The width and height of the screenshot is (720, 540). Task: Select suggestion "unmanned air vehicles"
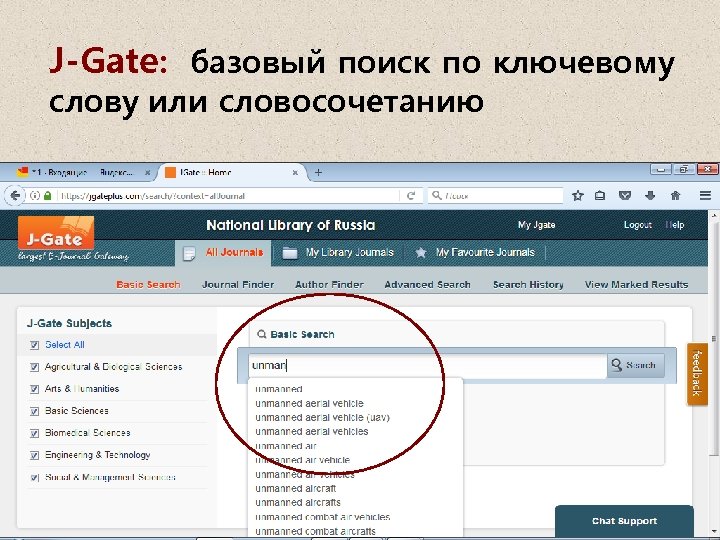click(304, 474)
